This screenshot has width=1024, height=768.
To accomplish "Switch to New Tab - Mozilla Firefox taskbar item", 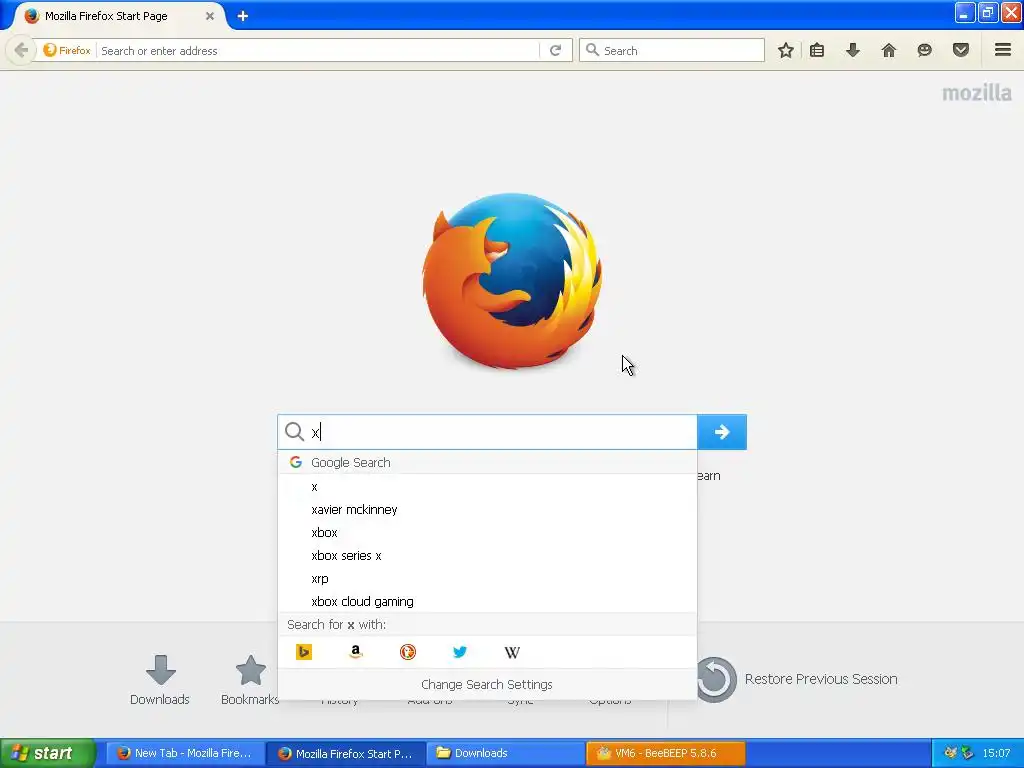I will (x=185, y=753).
